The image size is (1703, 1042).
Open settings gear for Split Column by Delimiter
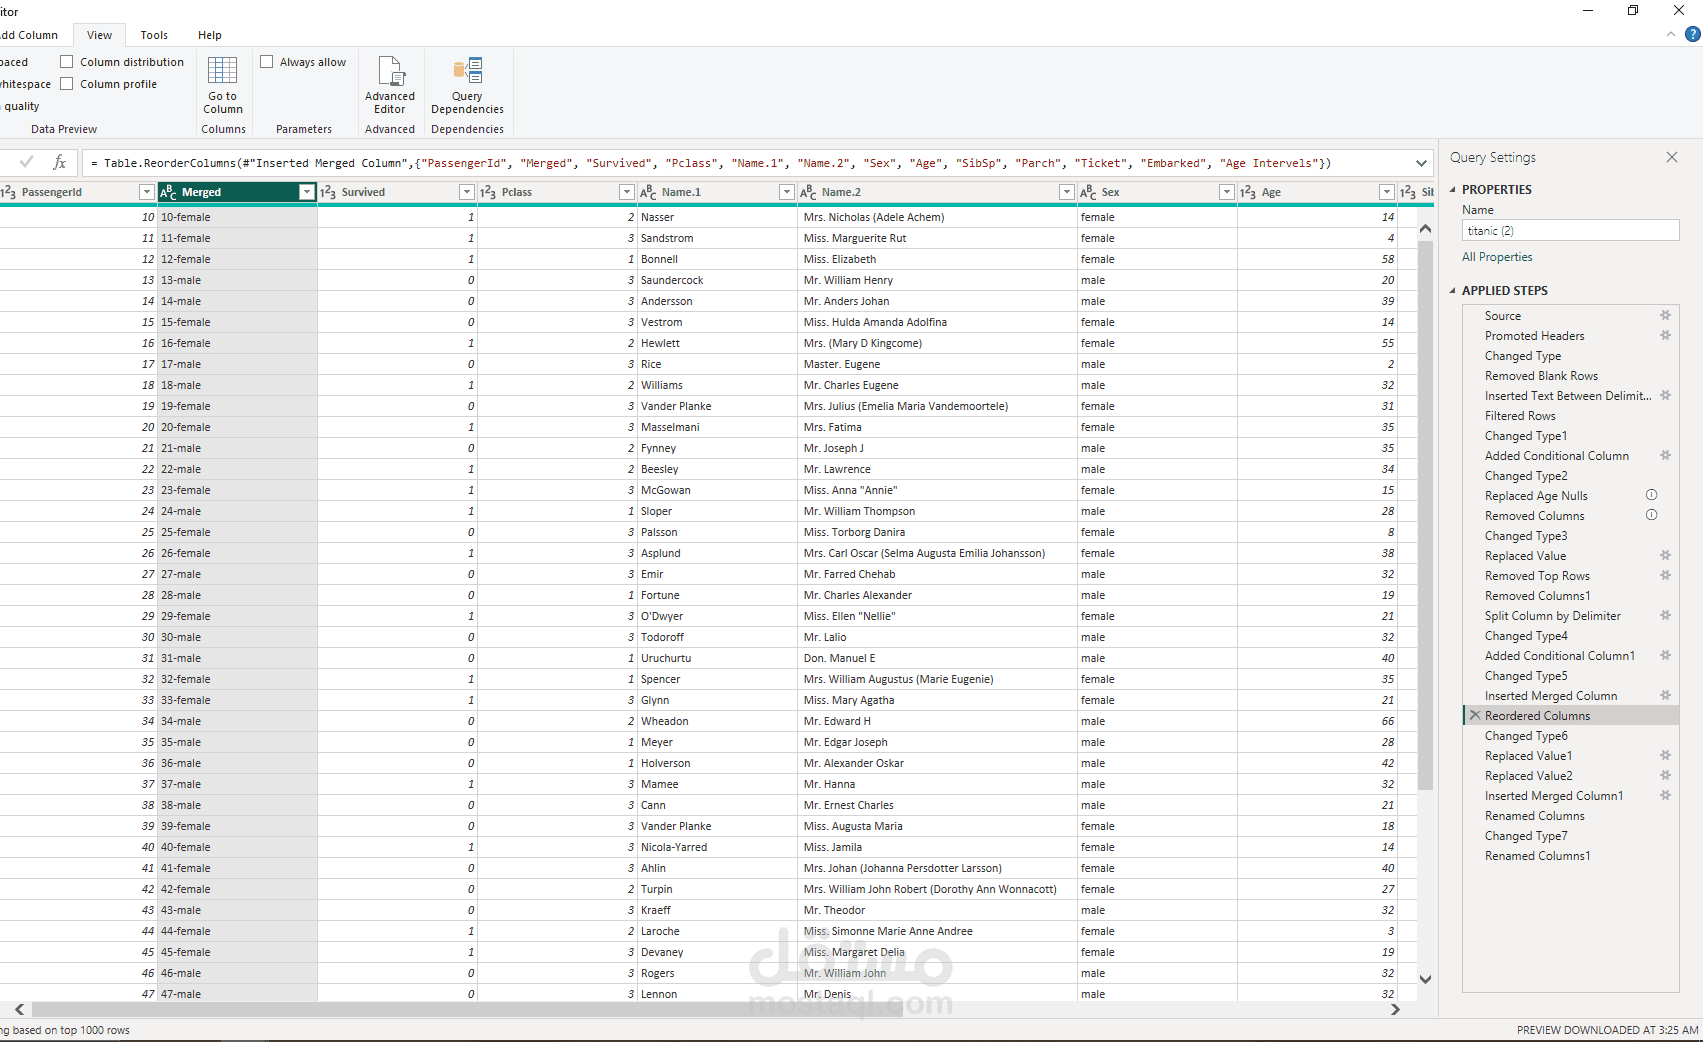[x=1665, y=615]
